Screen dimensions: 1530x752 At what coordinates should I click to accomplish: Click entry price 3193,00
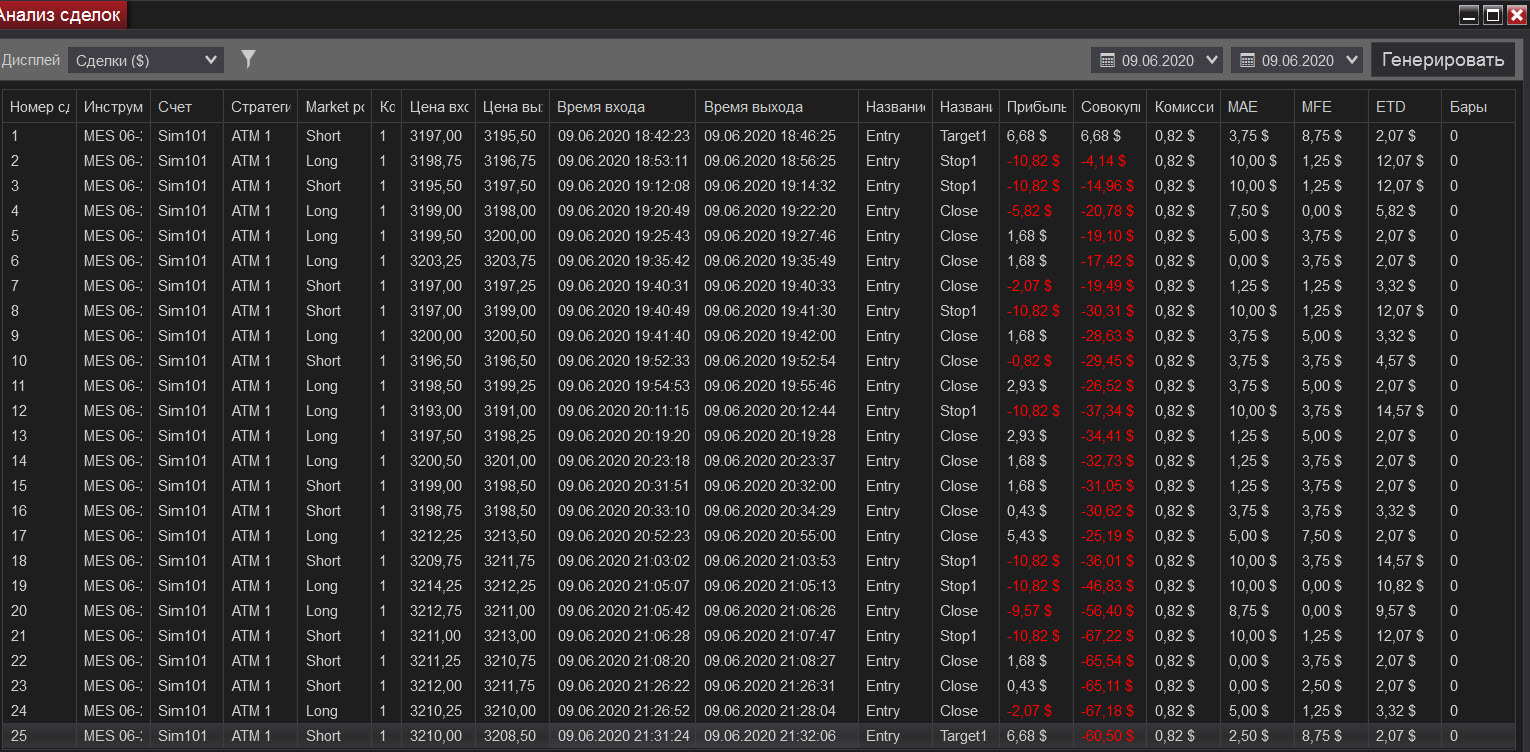(x=436, y=411)
